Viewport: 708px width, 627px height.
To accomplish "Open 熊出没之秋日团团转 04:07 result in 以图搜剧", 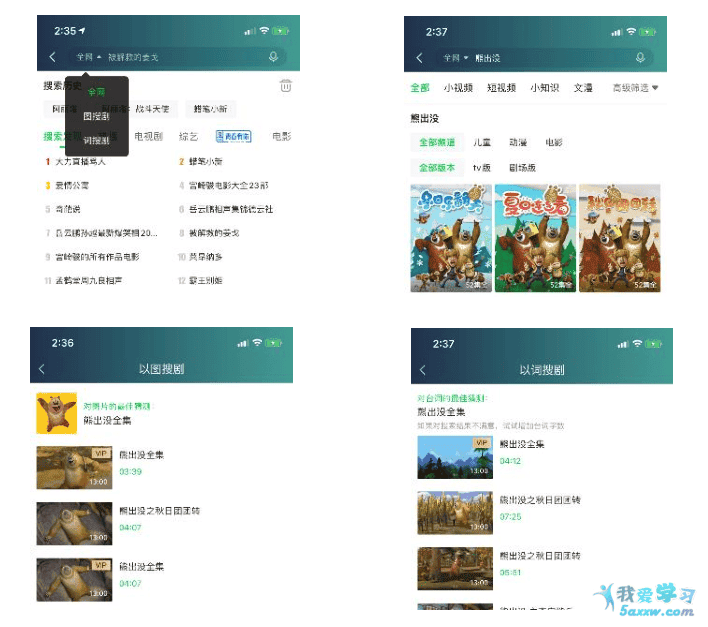I will (x=75, y=523).
